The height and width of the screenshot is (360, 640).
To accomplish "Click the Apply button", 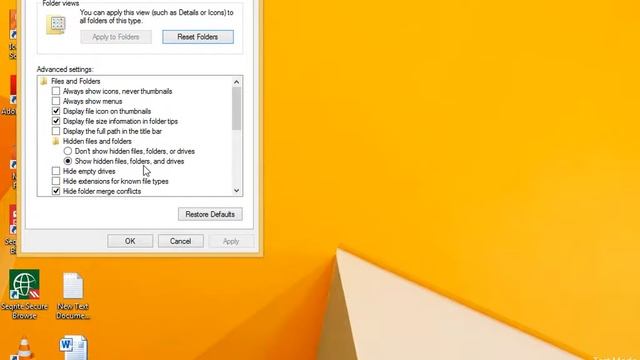I will point(231,241).
